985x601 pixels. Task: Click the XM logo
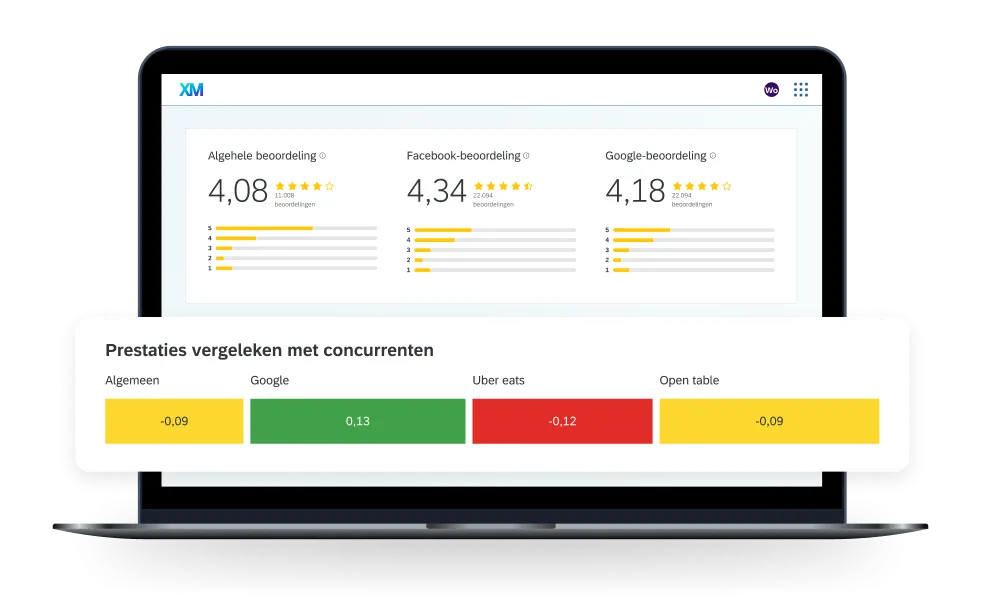(191, 90)
